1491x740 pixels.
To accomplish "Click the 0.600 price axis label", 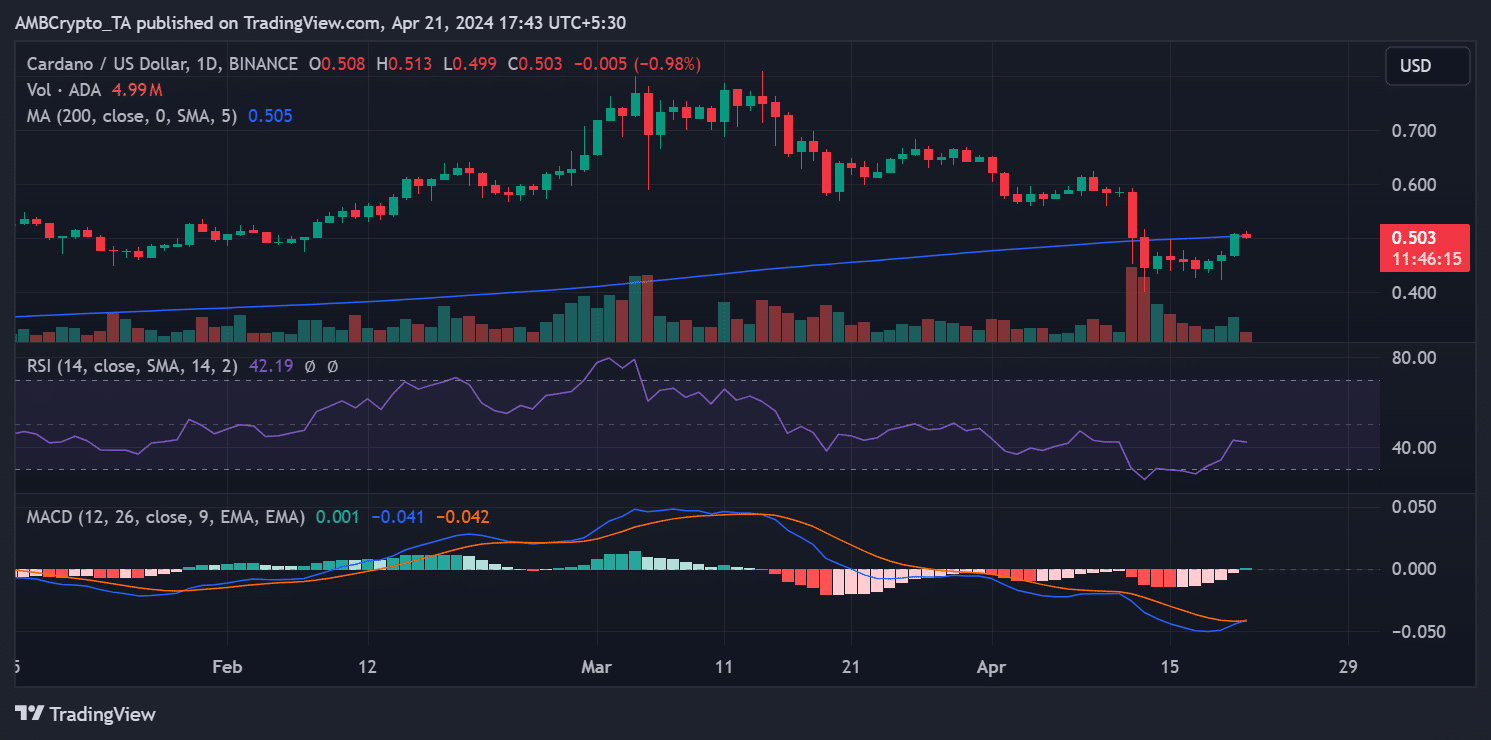I will point(1415,185).
